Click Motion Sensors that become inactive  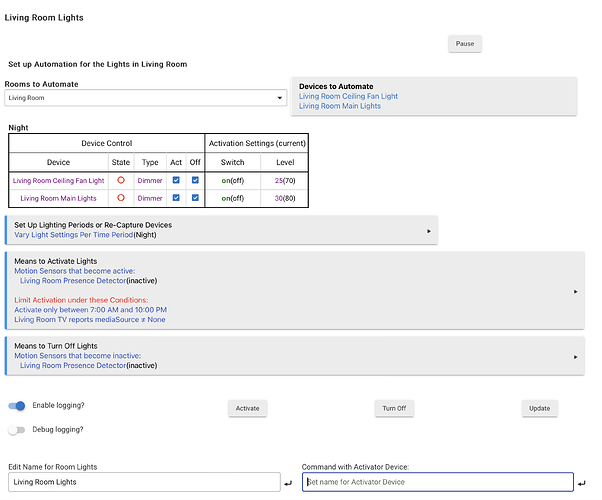78,356
